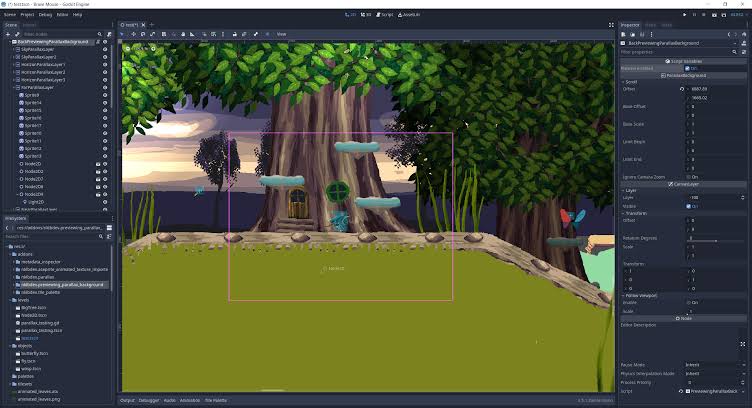
Task: Expand HorizonParallaxLayer2 tree node
Action: tap(14, 72)
